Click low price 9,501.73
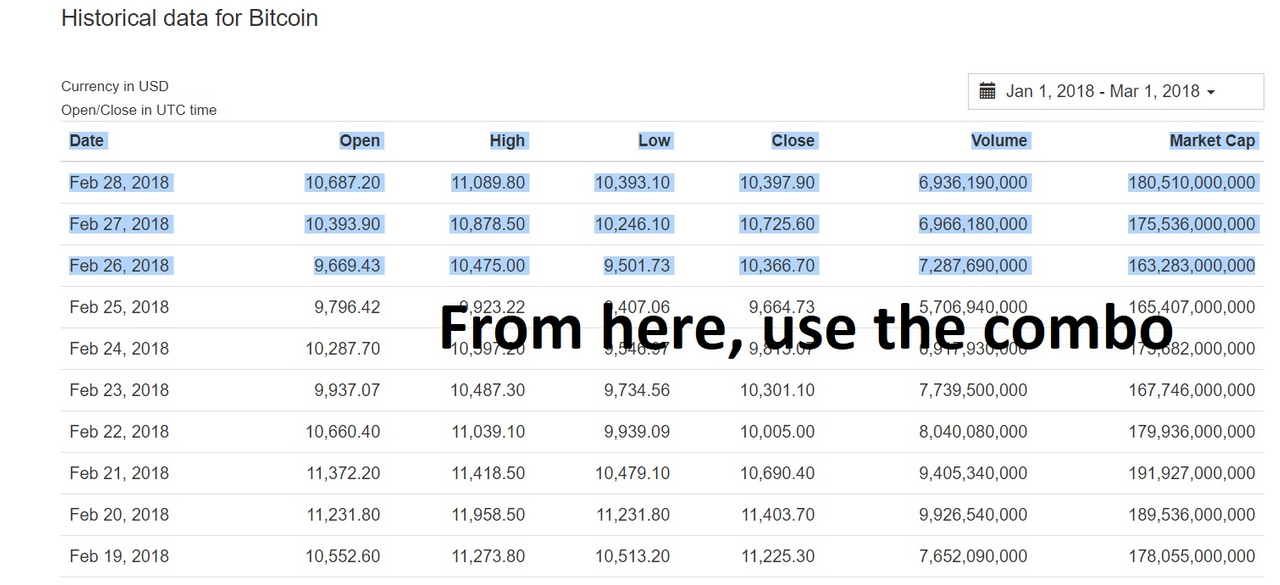 [637, 266]
